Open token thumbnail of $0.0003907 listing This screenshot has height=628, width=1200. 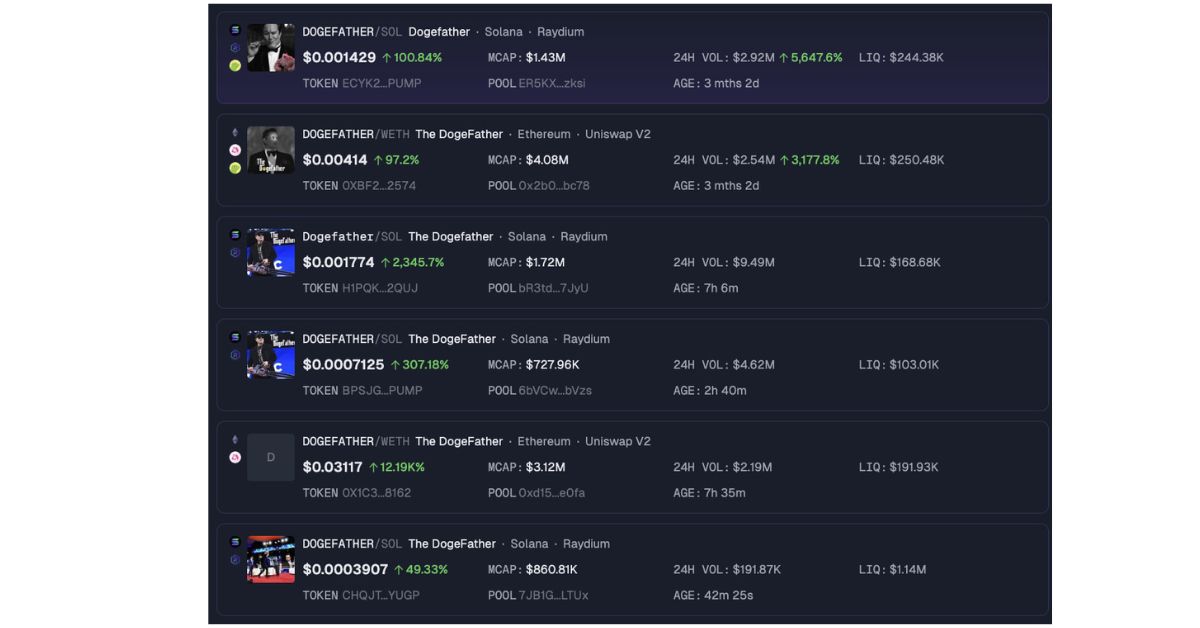pyautogui.click(x=271, y=560)
